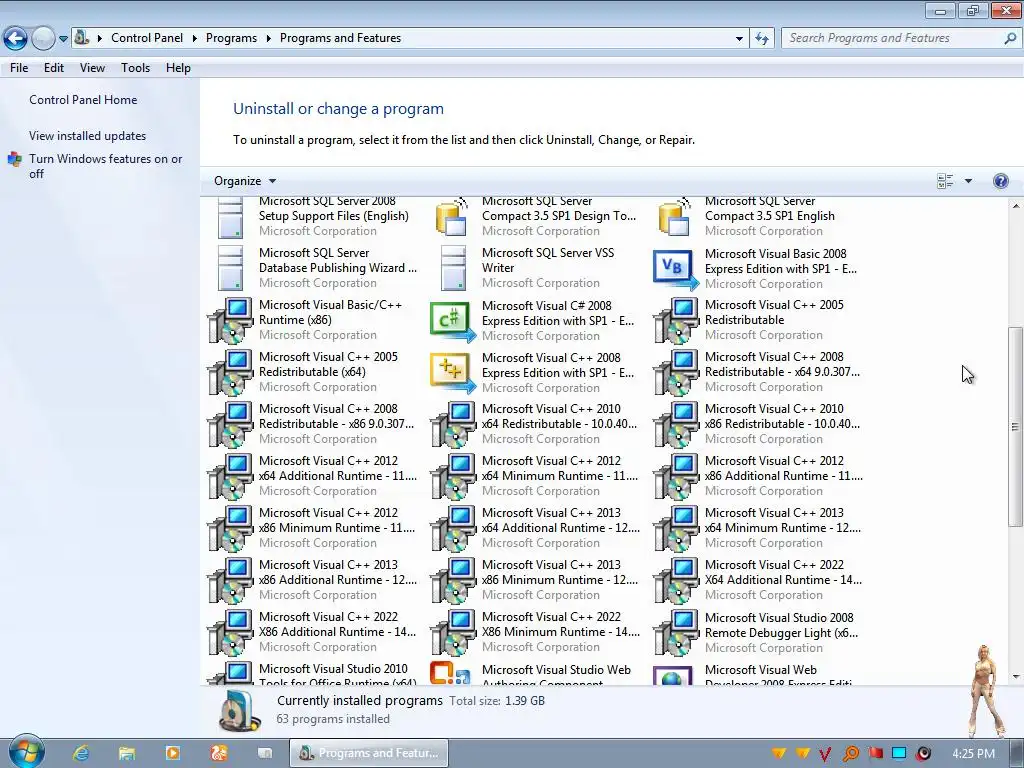This screenshot has width=1024, height=768.
Task: Select Visual Basic 2008 Express Edition icon
Action: pos(675,269)
